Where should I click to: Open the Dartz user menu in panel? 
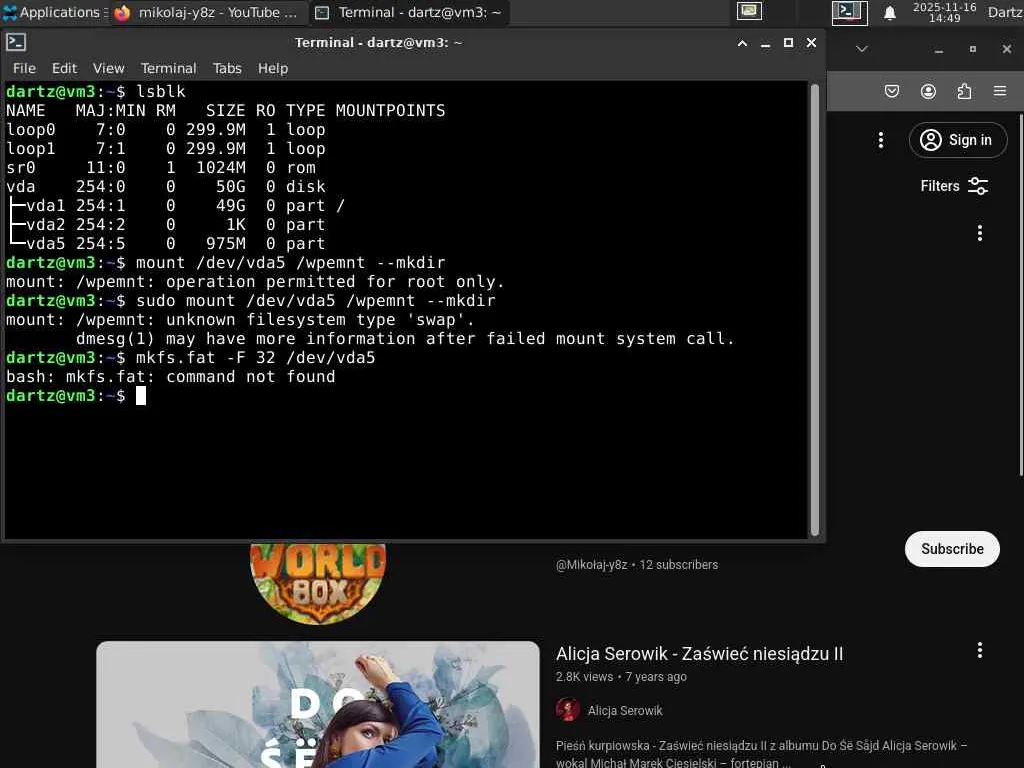[1005, 12]
